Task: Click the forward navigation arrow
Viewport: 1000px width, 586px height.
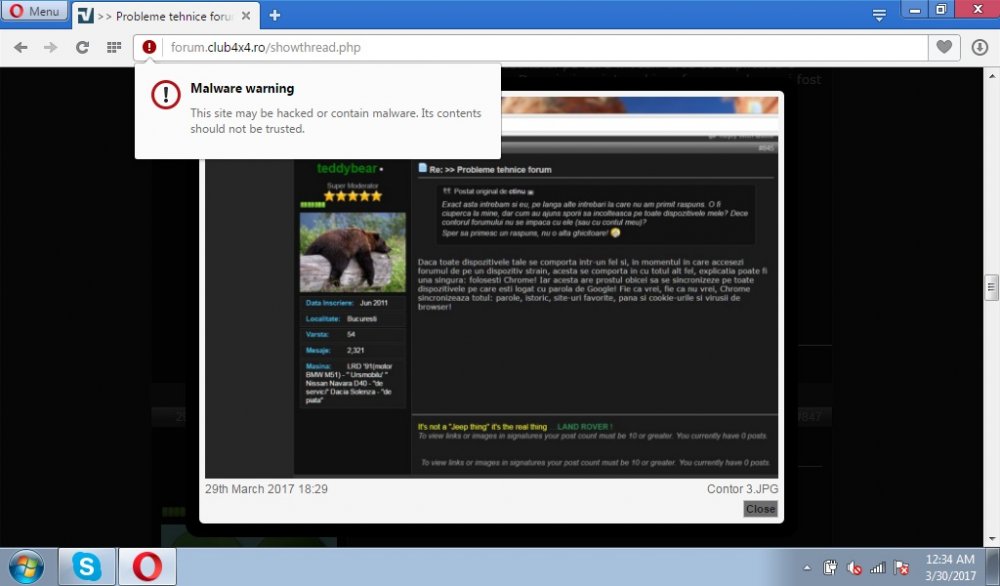Action: (x=50, y=46)
